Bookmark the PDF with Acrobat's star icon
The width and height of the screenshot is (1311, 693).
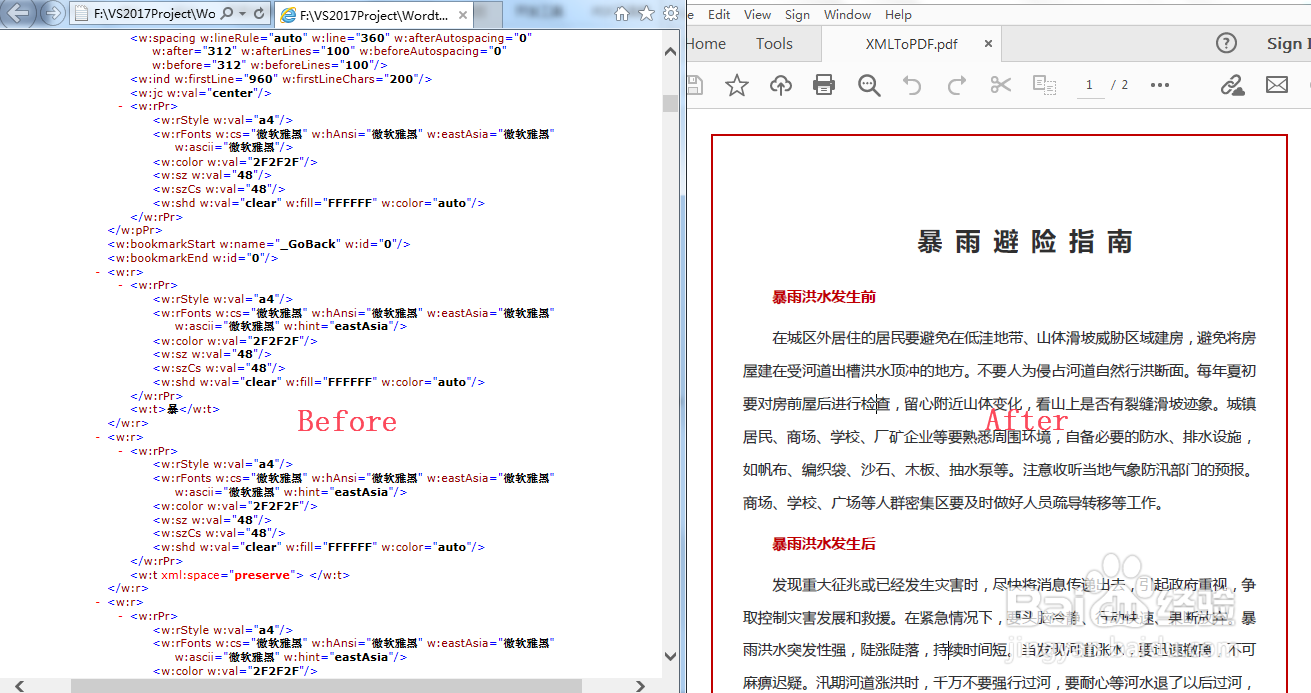tap(737, 85)
